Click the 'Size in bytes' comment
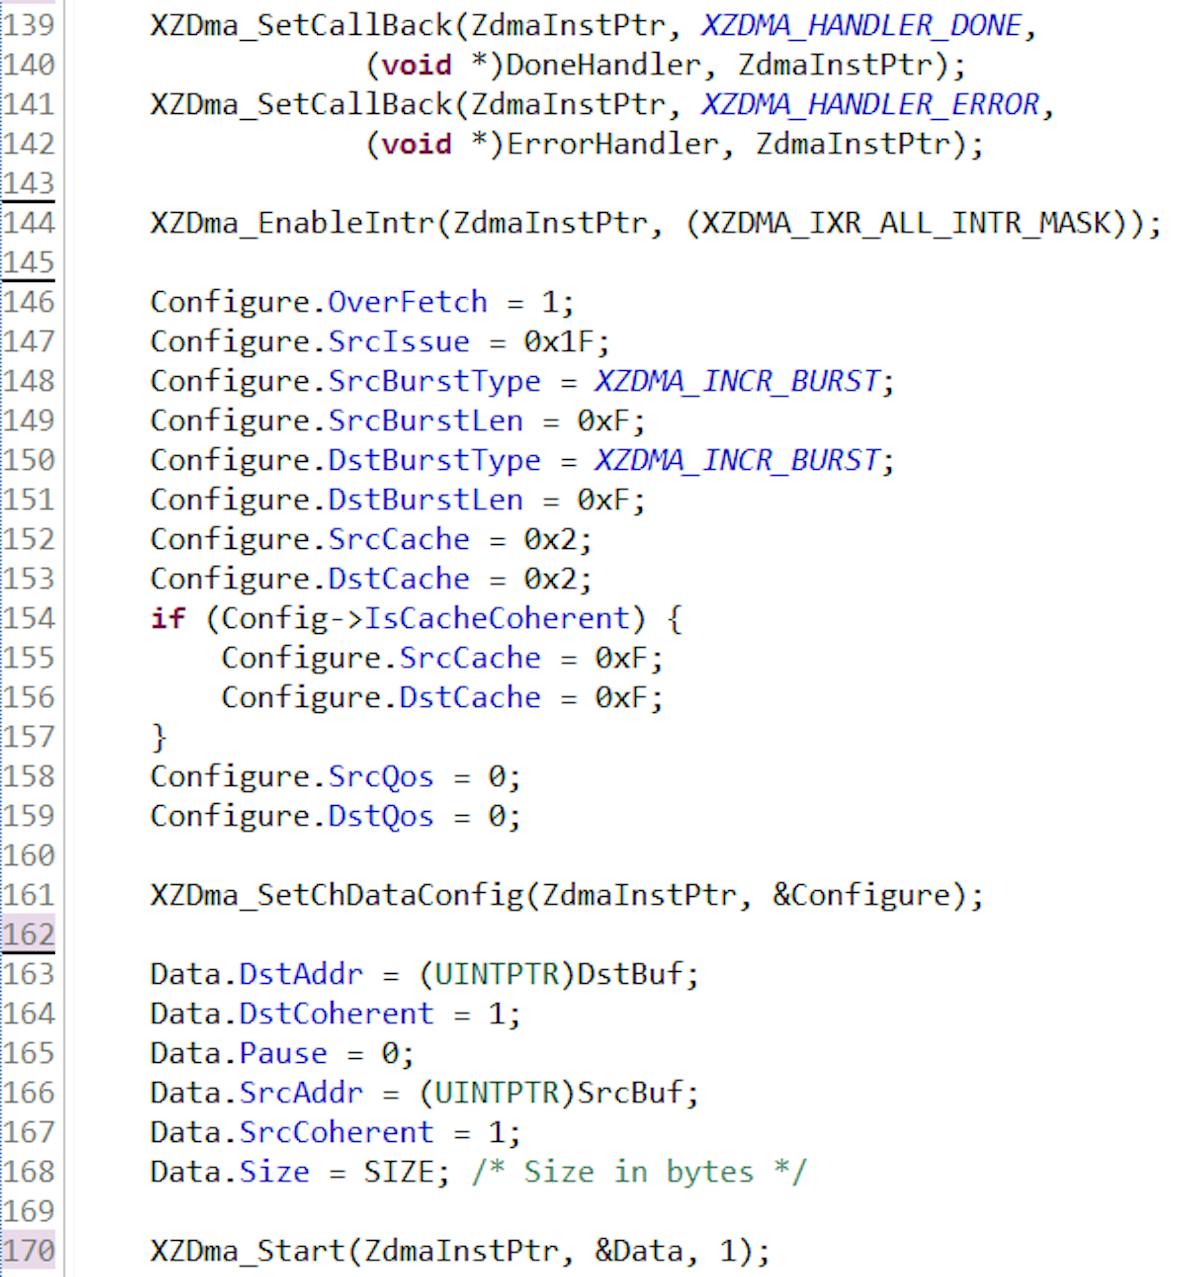This screenshot has height=1277, width=1200. (638, 1171)
